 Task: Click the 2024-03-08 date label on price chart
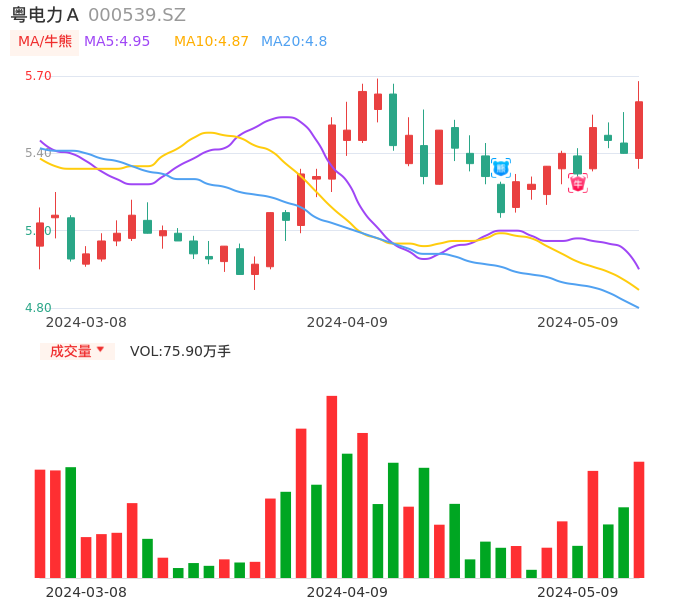(86, 322)
